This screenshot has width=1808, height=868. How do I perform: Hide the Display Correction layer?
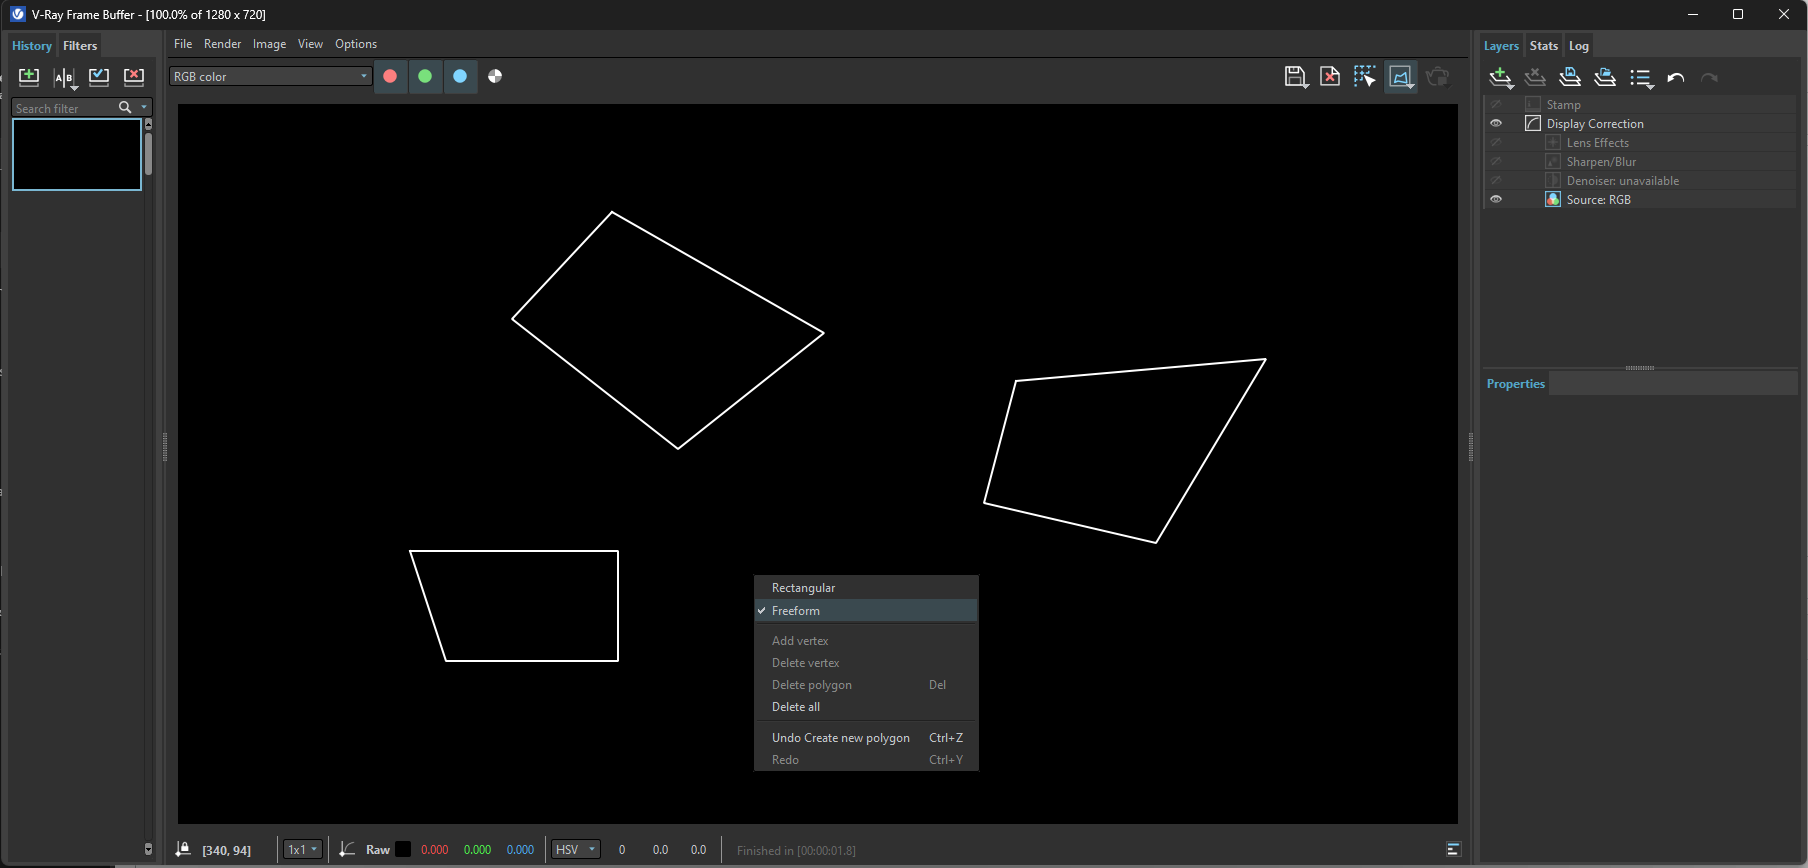pos(1496,124)
